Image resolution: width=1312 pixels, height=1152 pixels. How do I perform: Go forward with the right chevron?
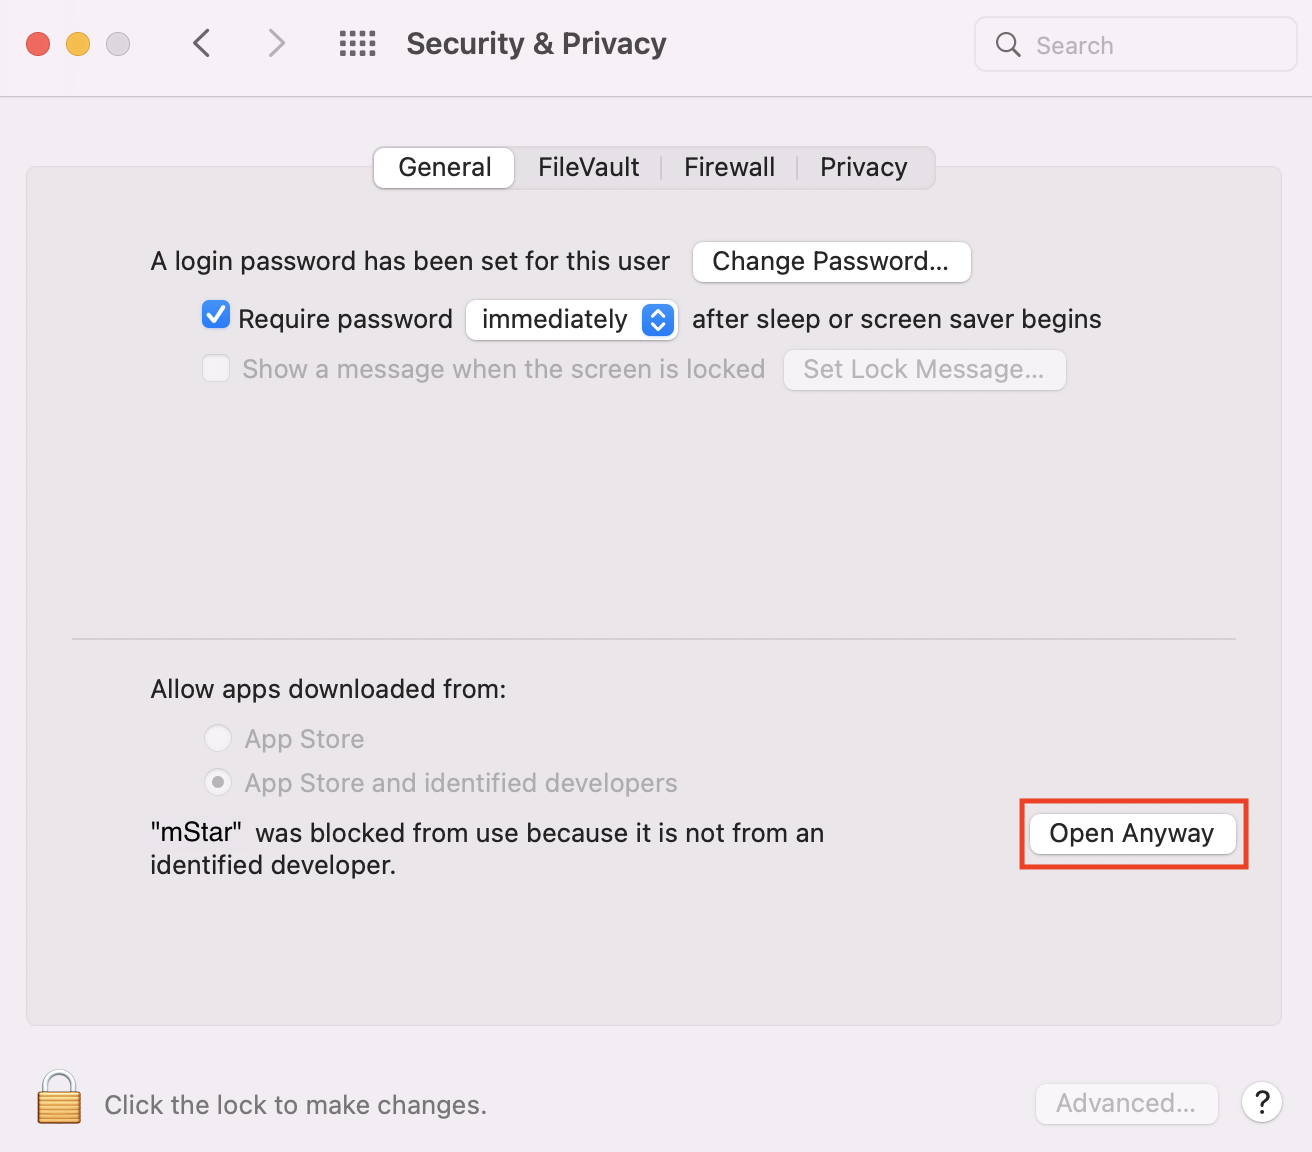[x=277, y=43]
